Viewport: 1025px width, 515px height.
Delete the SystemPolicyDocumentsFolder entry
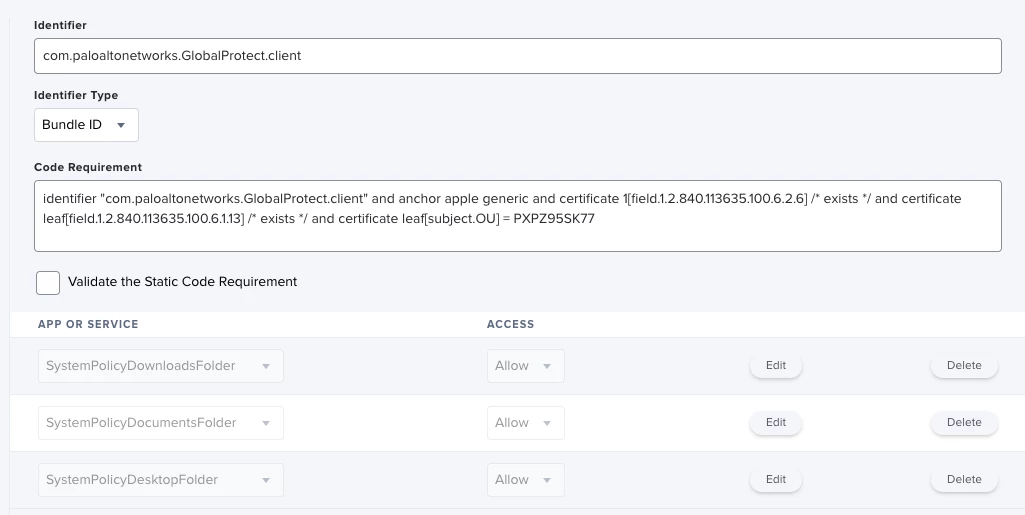coord(964,423)
